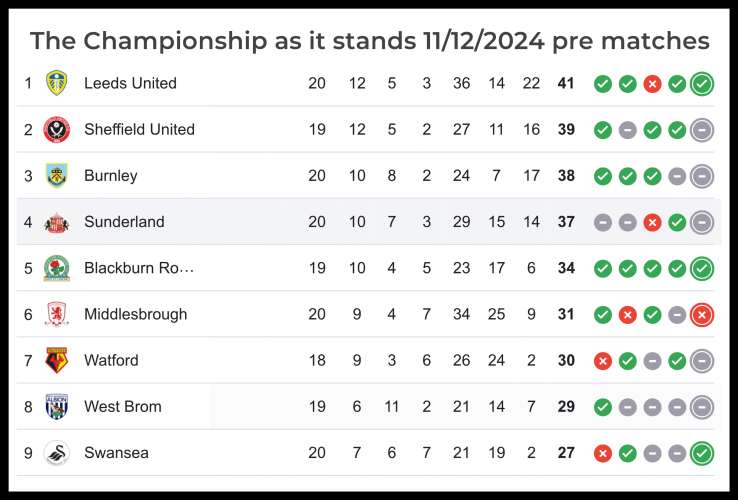Click the Watford club crest
738x500 pixels.
point(56,360)
